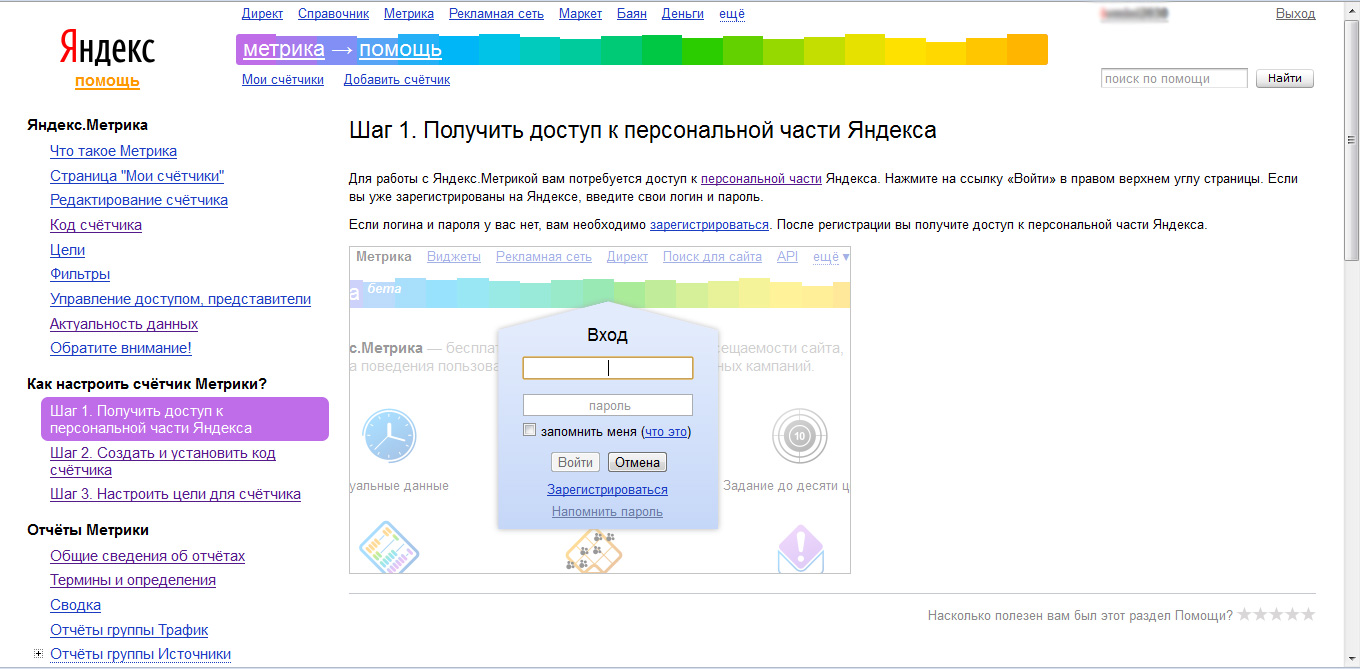Viewport: 1360px width, 669px height.
Task: Open Что такое Метрика sidebar link
Action: coord(113,151)
